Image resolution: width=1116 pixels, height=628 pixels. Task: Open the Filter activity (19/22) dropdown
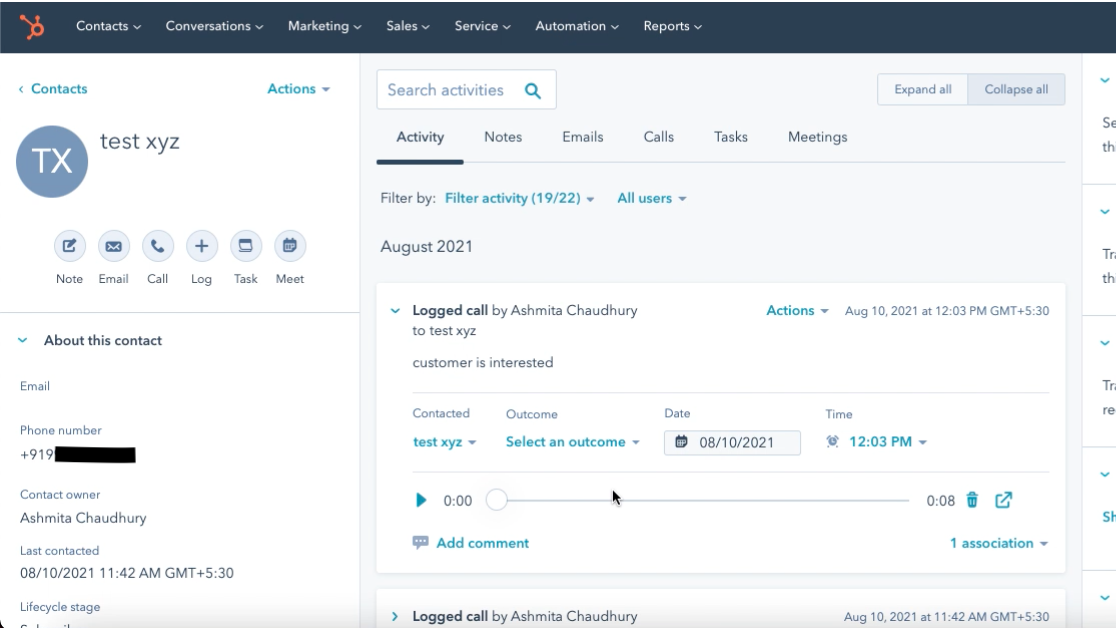tap(519, 199)
